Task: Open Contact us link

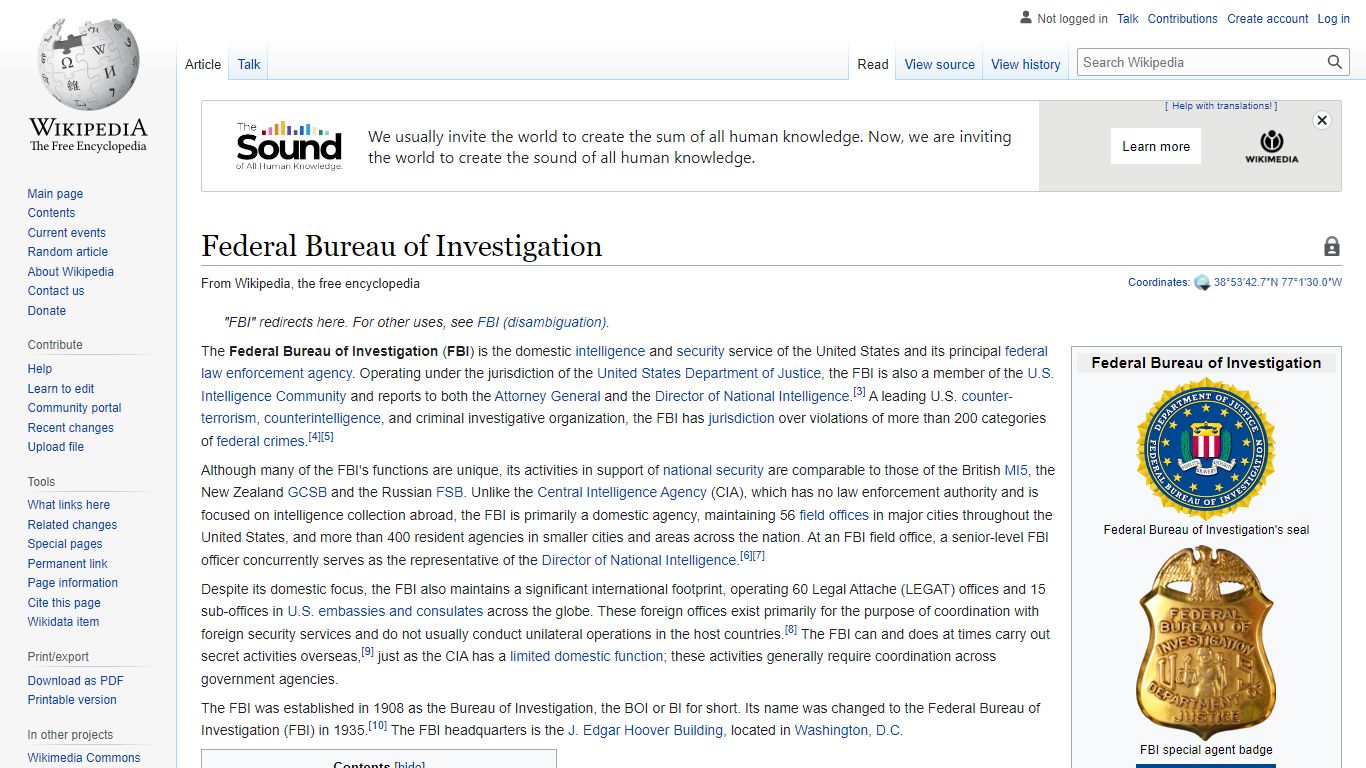Action: coord(56,291)
